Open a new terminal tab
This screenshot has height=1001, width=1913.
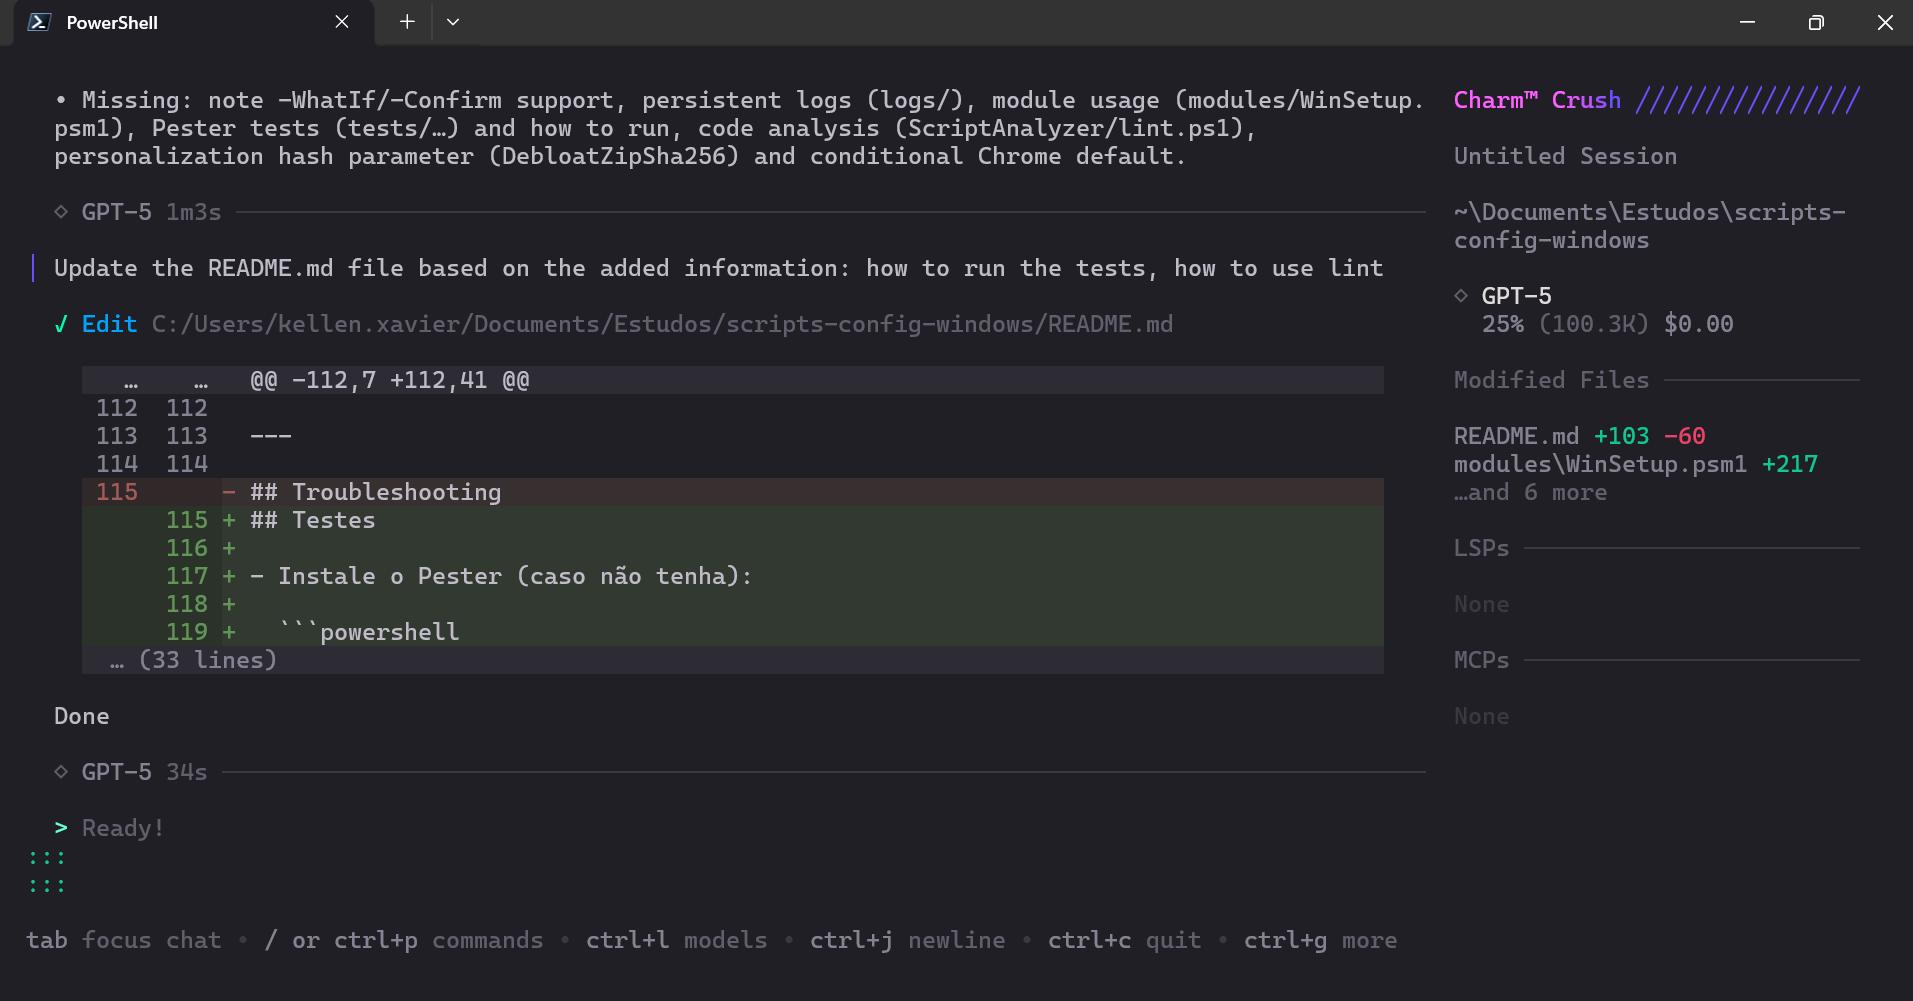pyautogui.click(x=407, y=22)
